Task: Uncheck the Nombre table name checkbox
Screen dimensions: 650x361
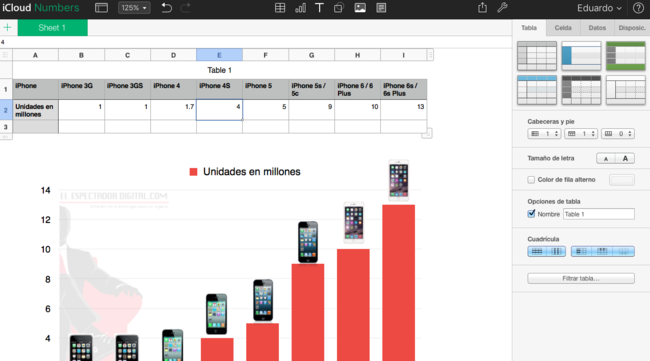Action: (x=531, y=214)
